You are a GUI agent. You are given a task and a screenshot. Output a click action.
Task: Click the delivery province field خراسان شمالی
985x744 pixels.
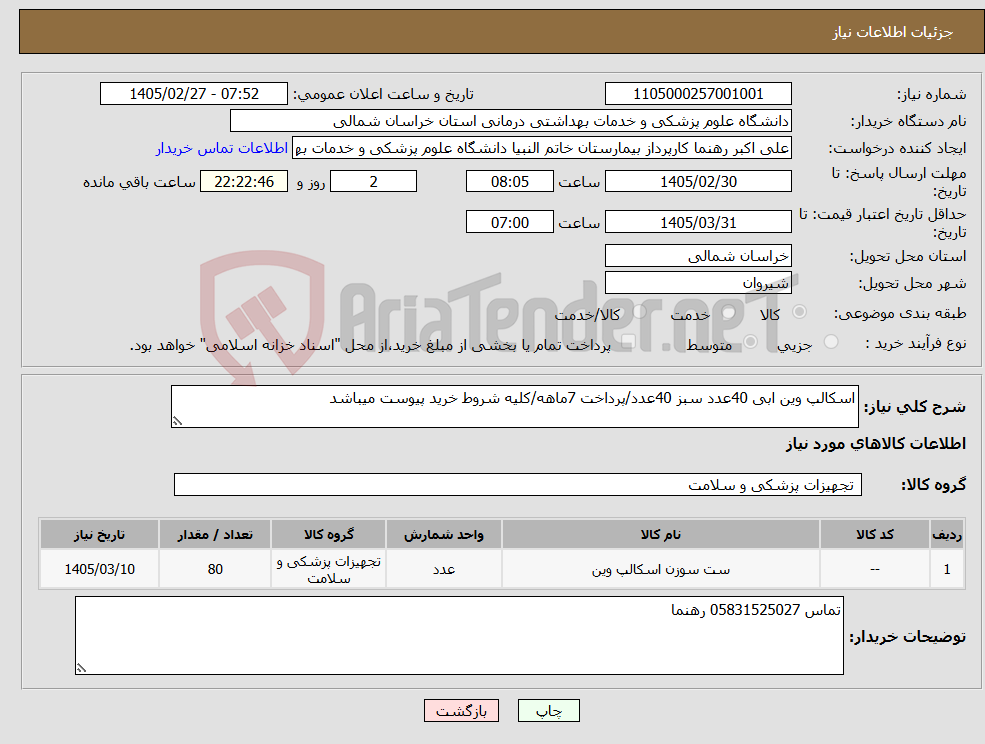(698, 256)
